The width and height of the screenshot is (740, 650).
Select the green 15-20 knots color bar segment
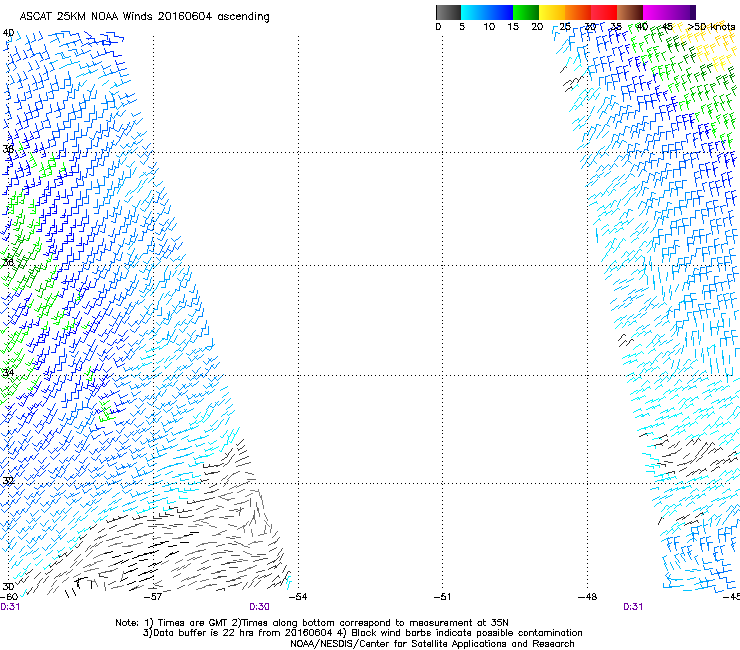[x=526, y=12]
